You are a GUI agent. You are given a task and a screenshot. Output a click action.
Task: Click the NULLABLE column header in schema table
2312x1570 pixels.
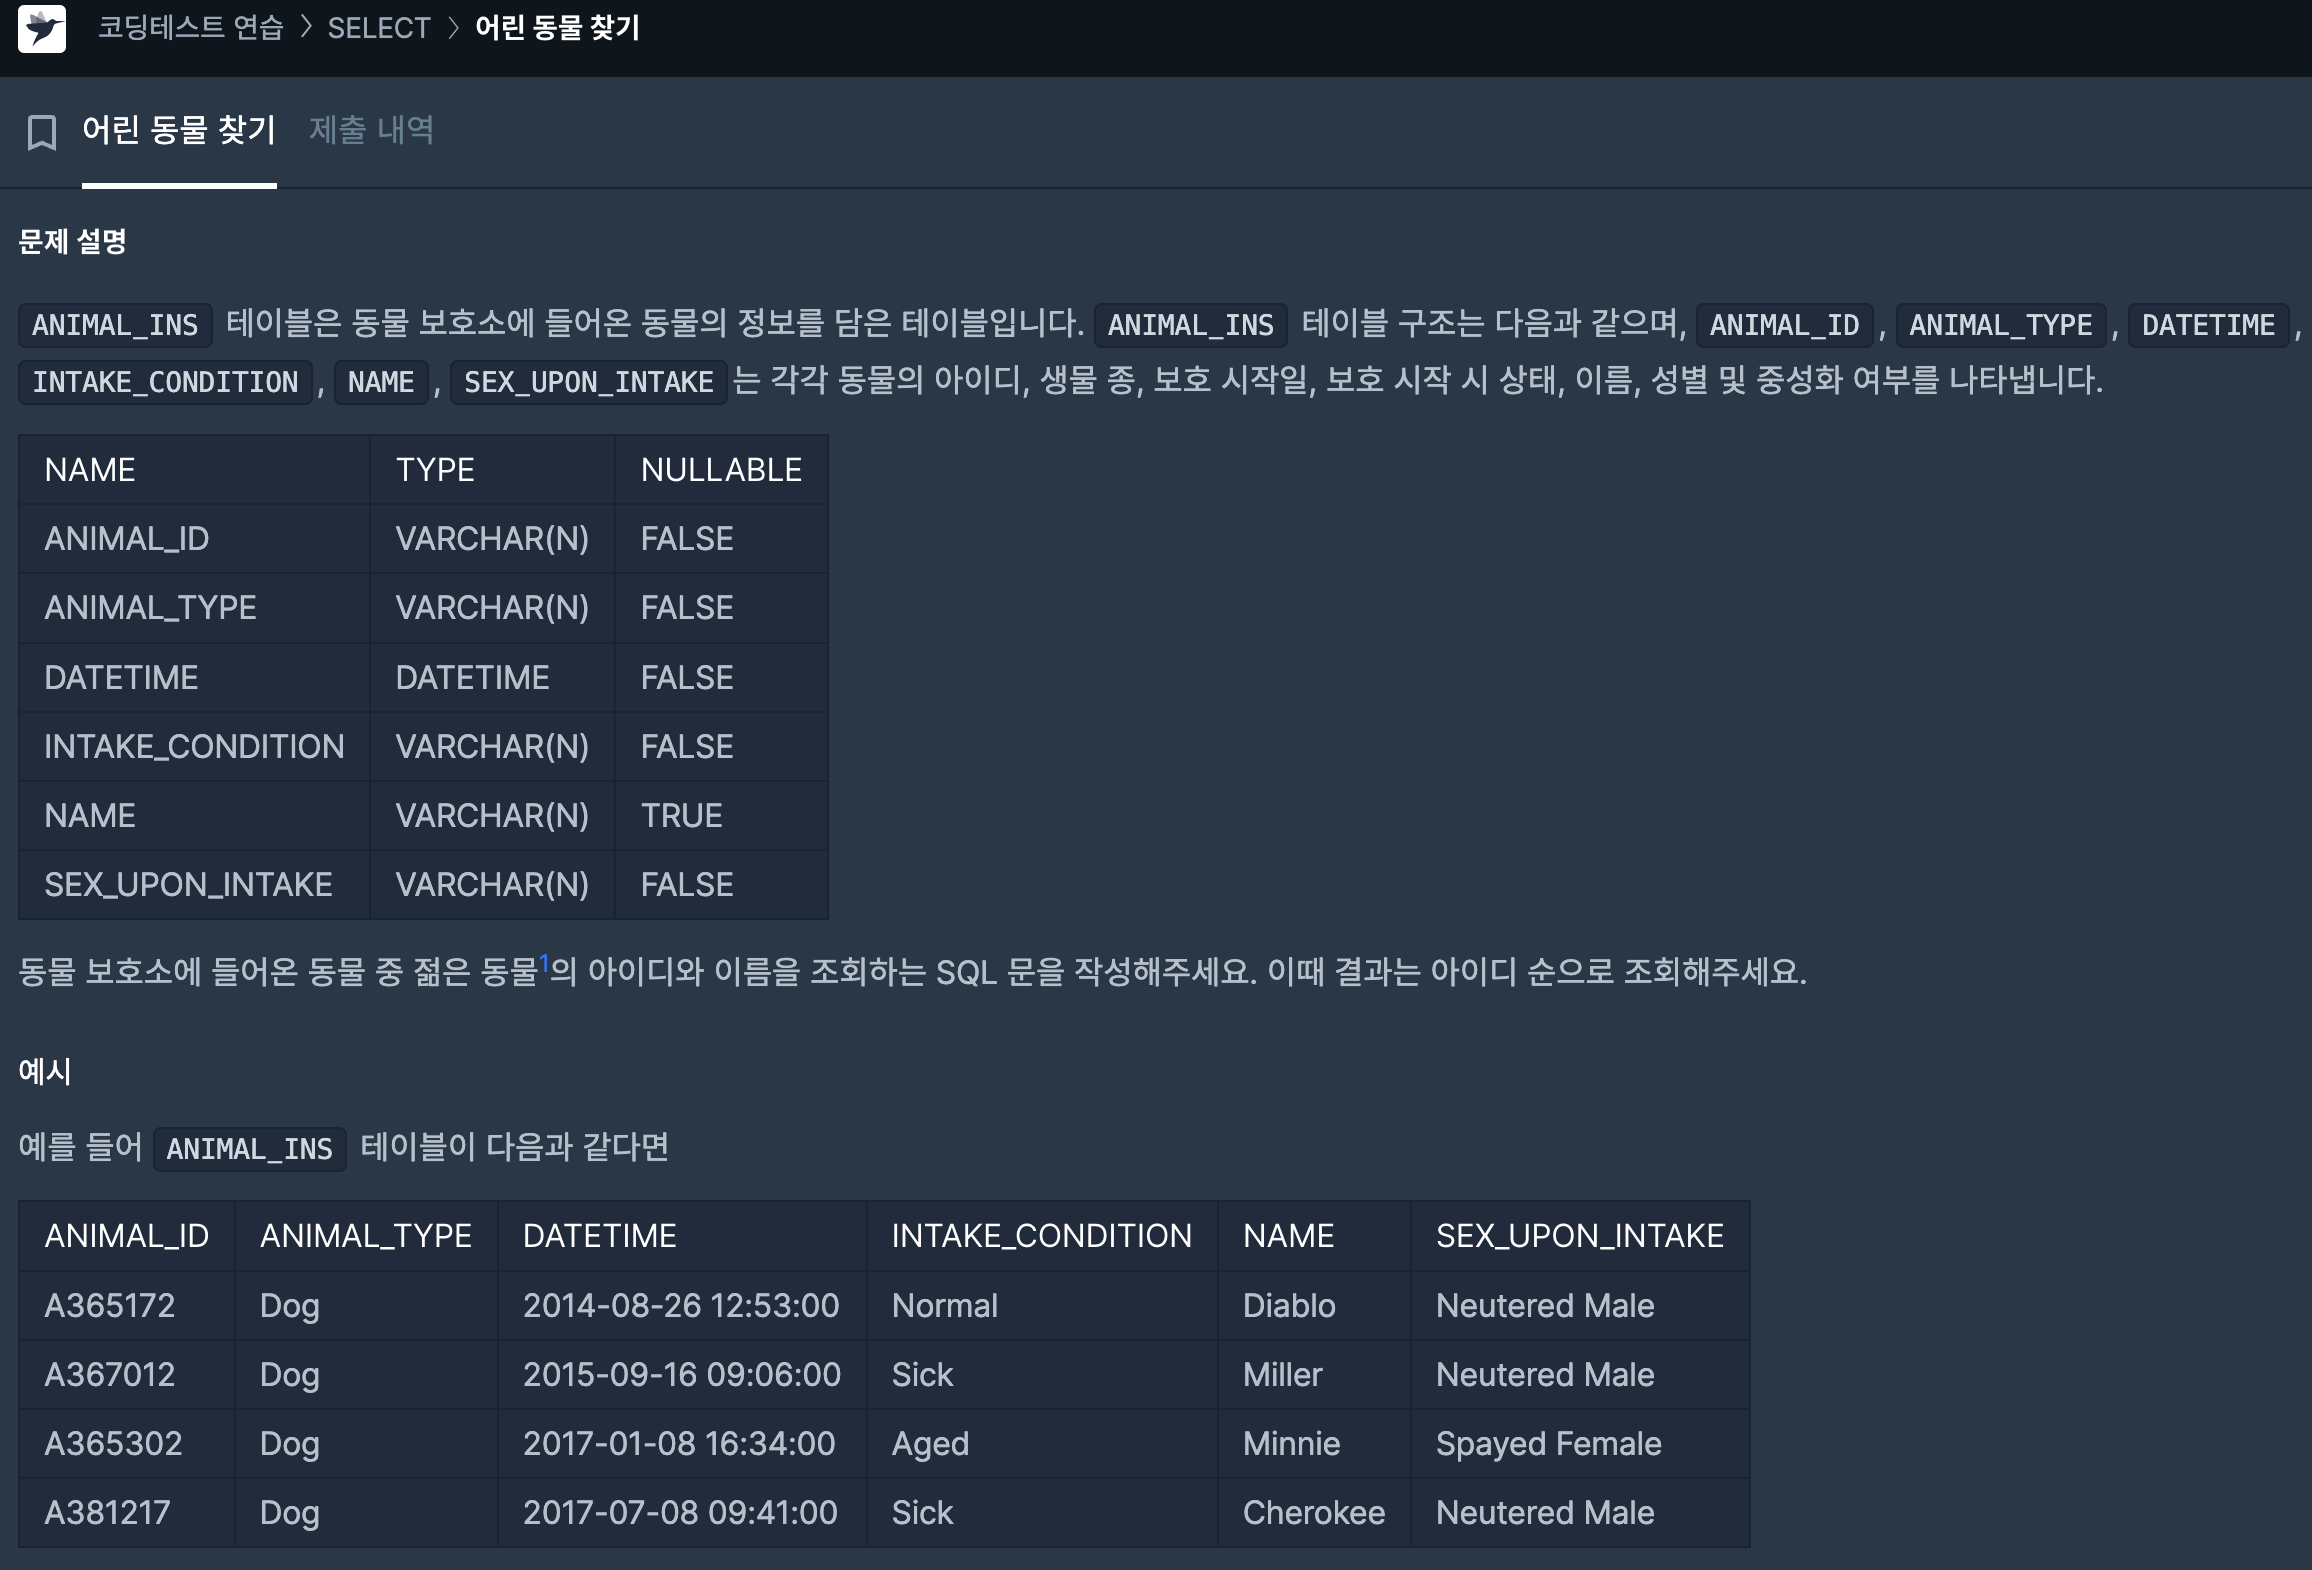point(721,470)
